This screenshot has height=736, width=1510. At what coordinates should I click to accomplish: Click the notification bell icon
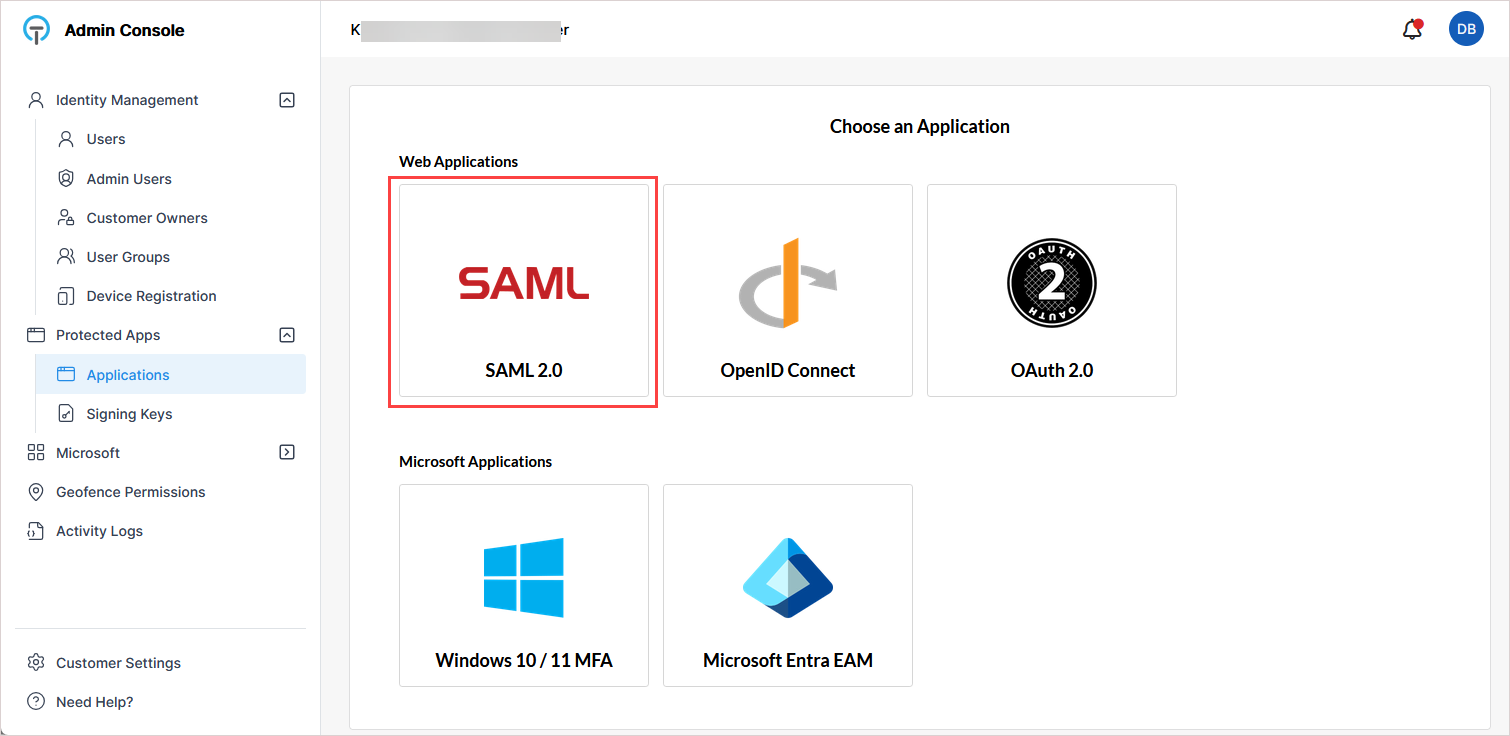(x=1412, y=30)
